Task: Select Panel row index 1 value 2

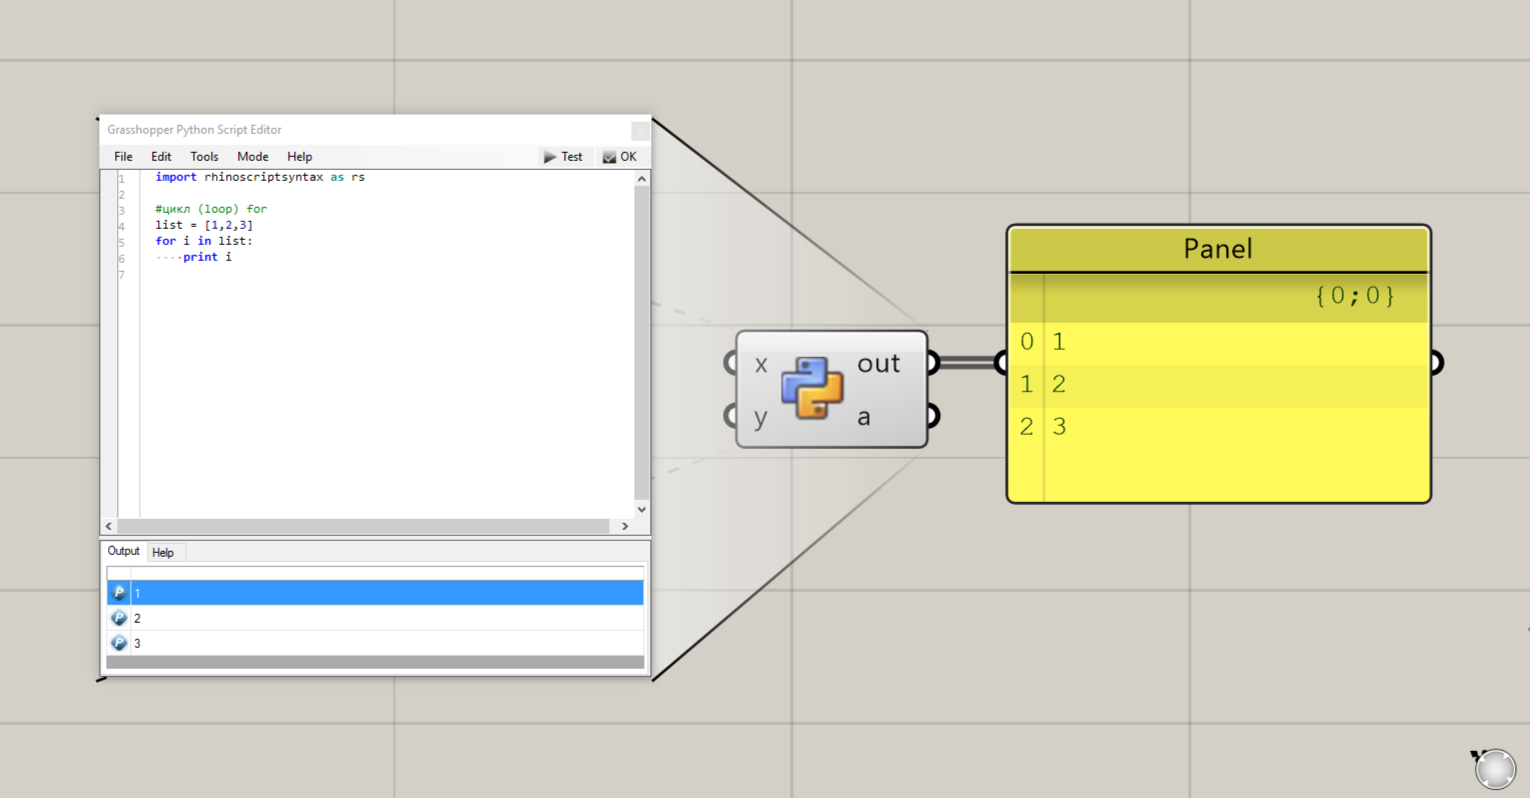Action: coord(1218,385)
